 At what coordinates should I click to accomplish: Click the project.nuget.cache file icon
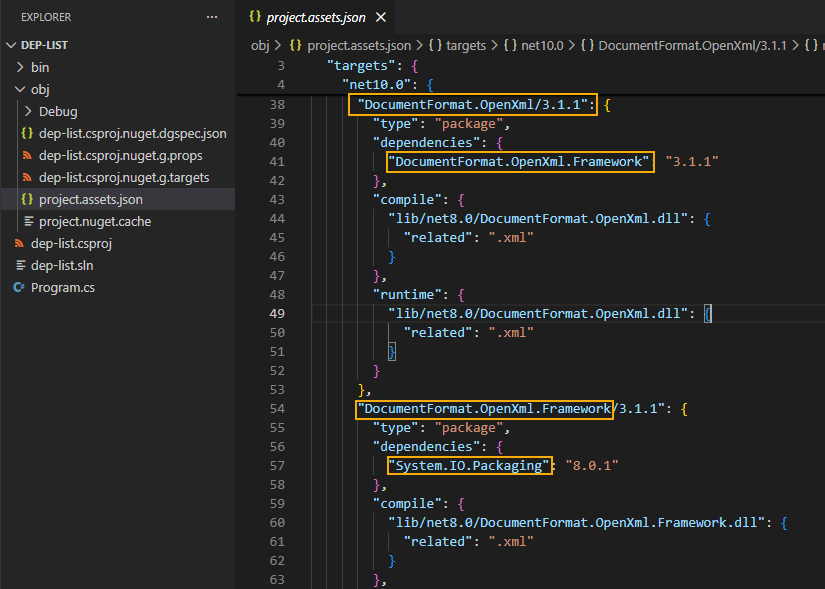pos(27,221)
